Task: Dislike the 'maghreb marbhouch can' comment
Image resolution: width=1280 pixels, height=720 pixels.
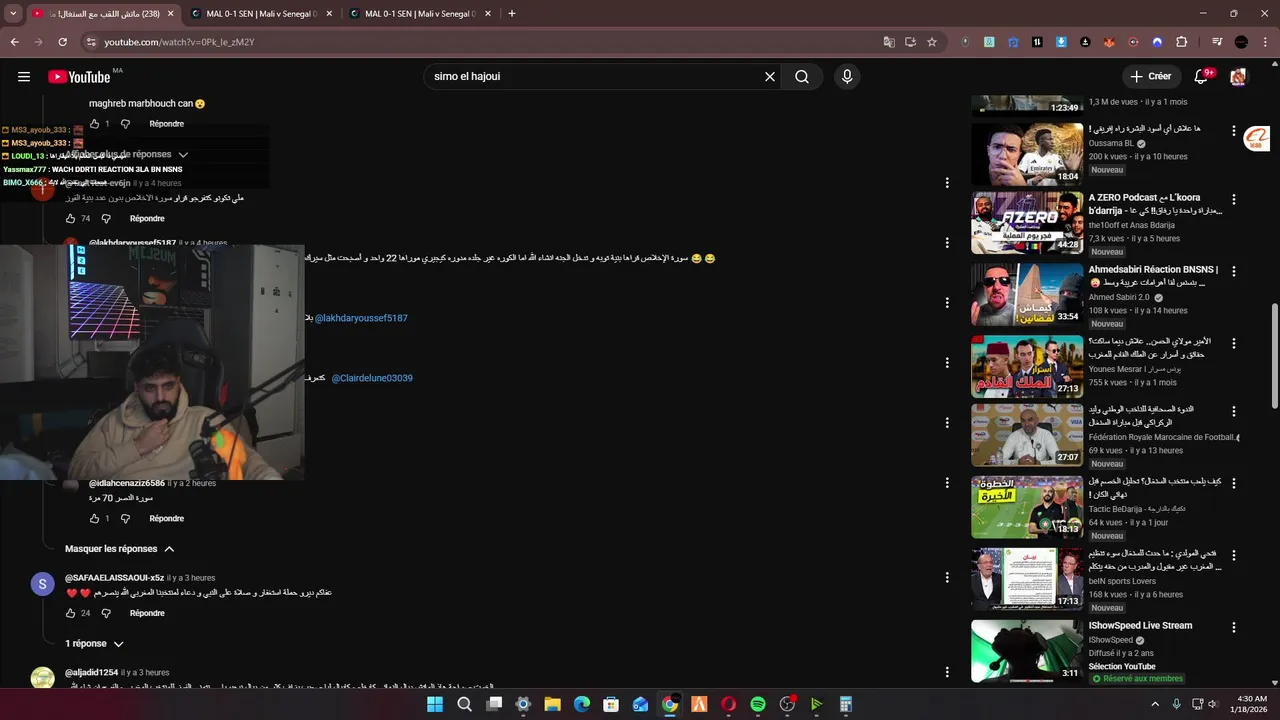Action: (x=125, y=124)
